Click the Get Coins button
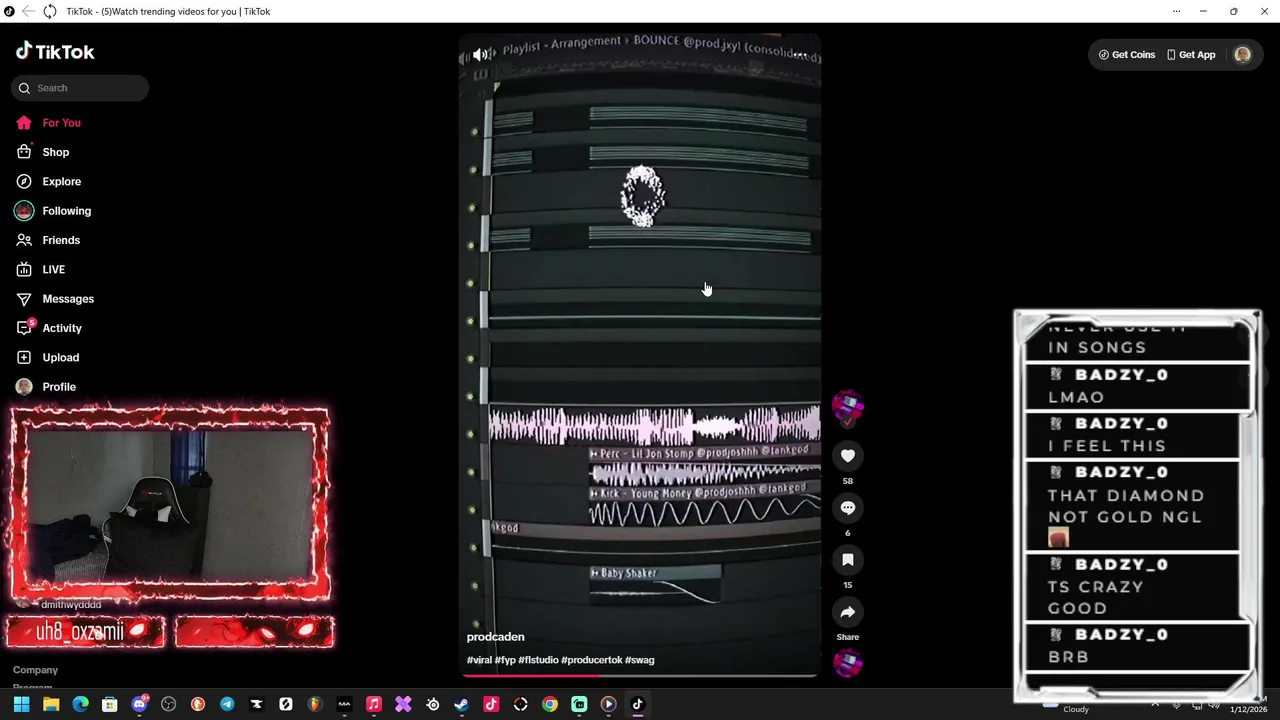 pos(1127,55)
